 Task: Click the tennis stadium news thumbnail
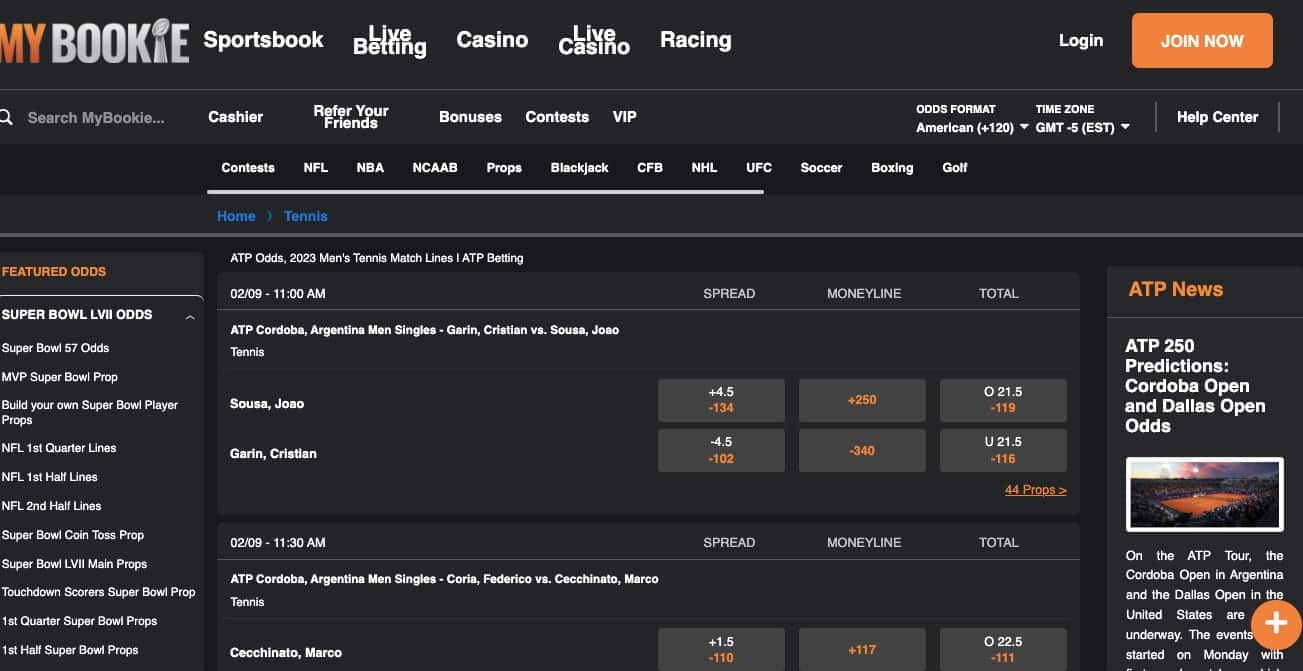[x=1204, y=494]
